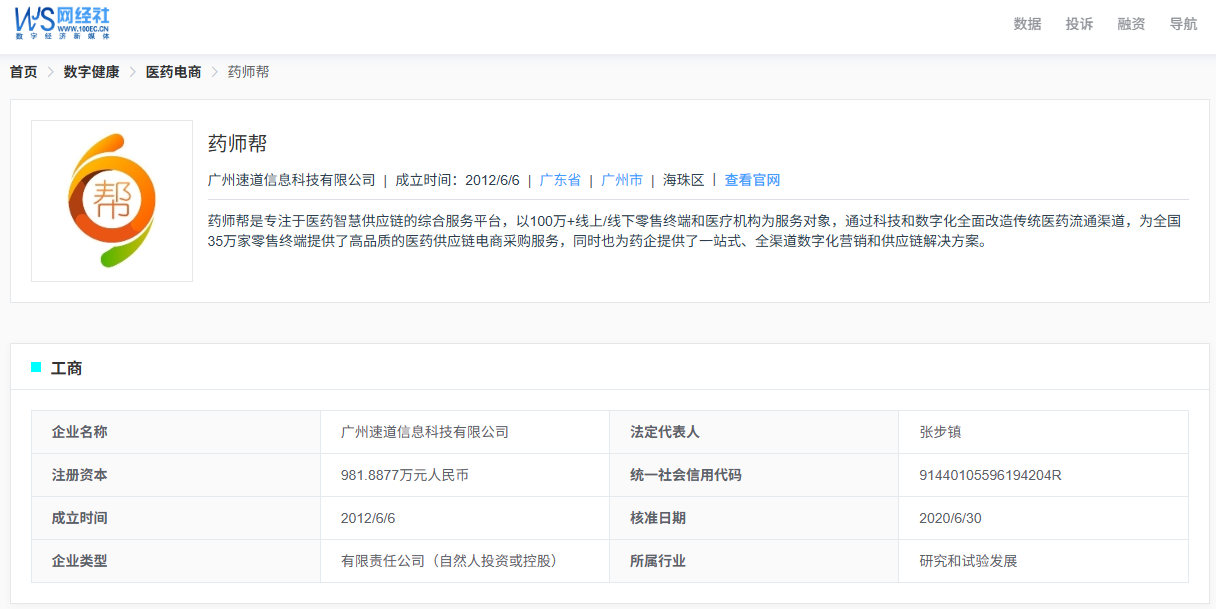This screenshot has height=609, width=1216.
Task: Click the 网经社 site logo
Action: 62,22
